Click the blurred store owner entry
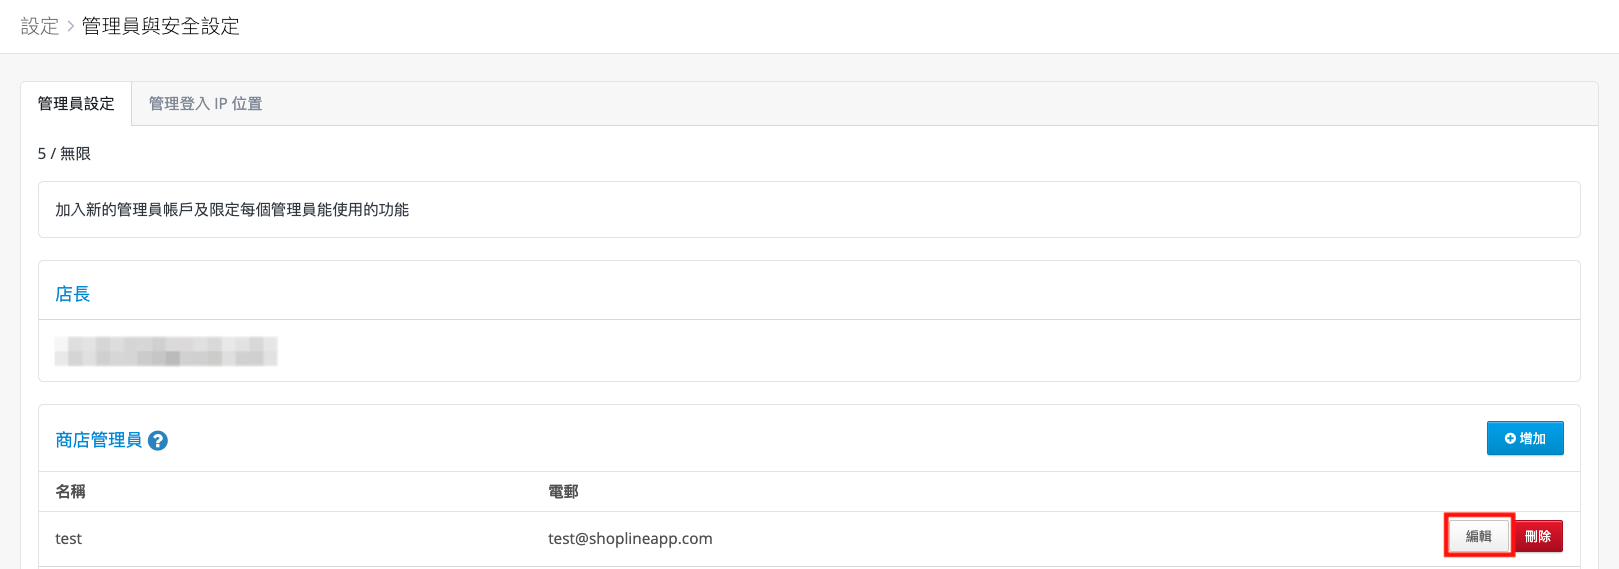This screenshot has width=1619, height=569. (166, 351)
